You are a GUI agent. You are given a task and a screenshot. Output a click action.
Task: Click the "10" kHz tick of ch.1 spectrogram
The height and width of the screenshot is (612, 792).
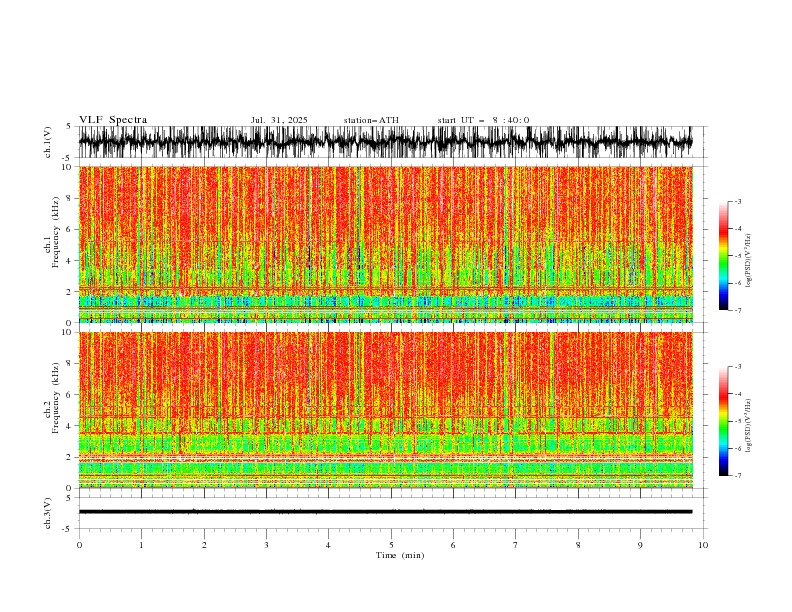pyautogui.click(x=69, y=167)
